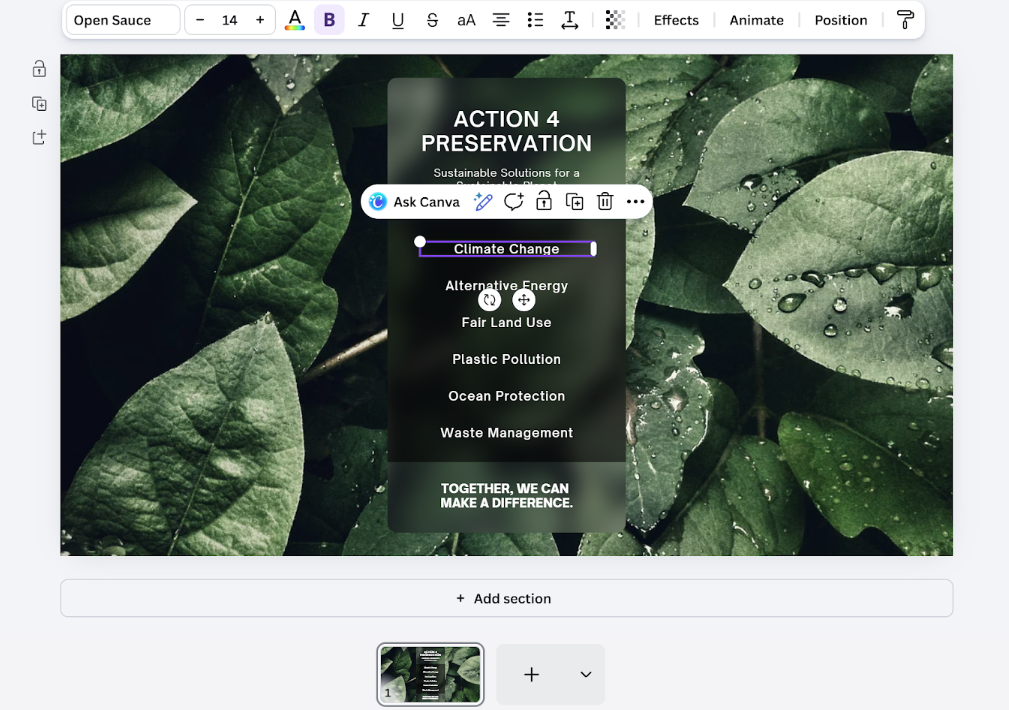Apply strikethrough to the text
The image size is (1009, 710).
(x=432, y=20)
